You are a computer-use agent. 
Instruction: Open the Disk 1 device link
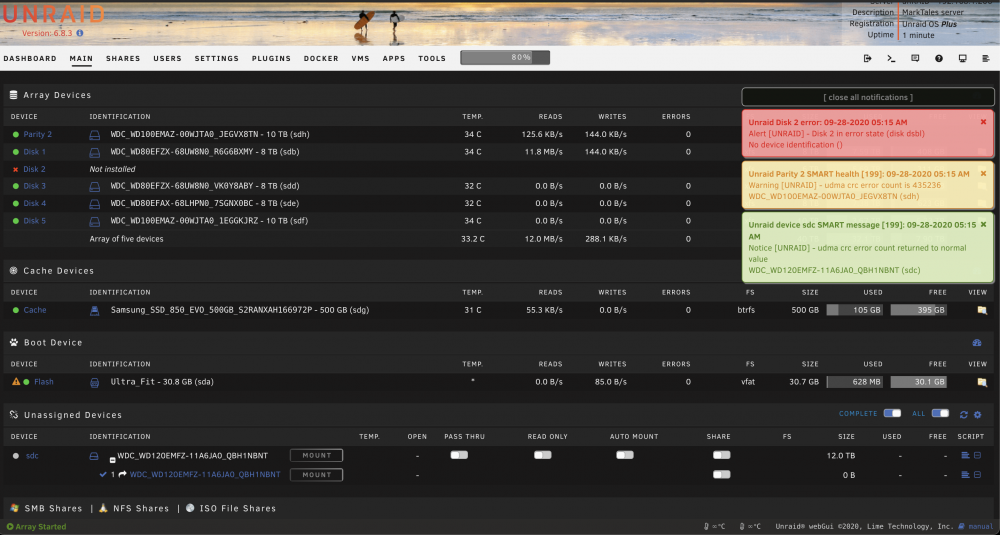[34, 152]
